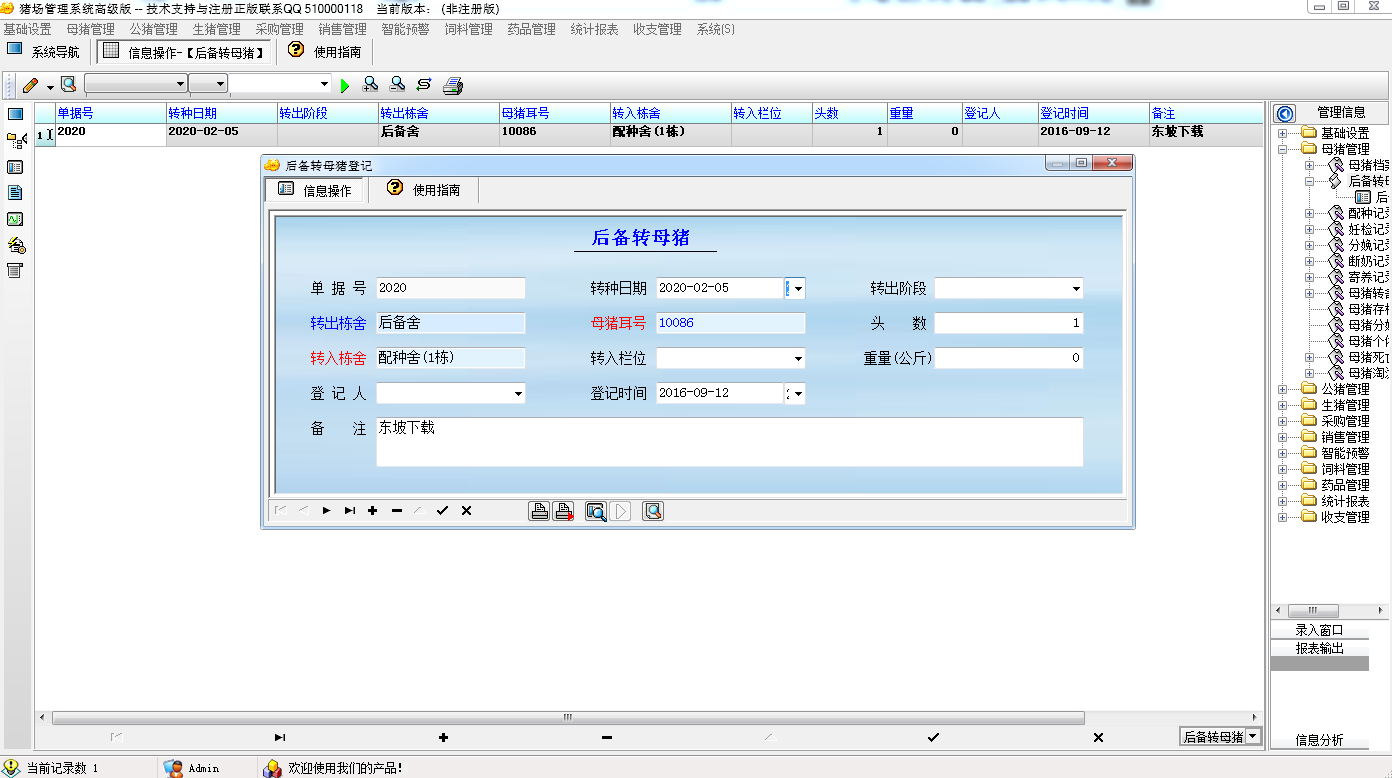Sort by the 转种日期 column header
Image resolution: width=1392 pixels, height=778 pixels.
coord(221,113)
